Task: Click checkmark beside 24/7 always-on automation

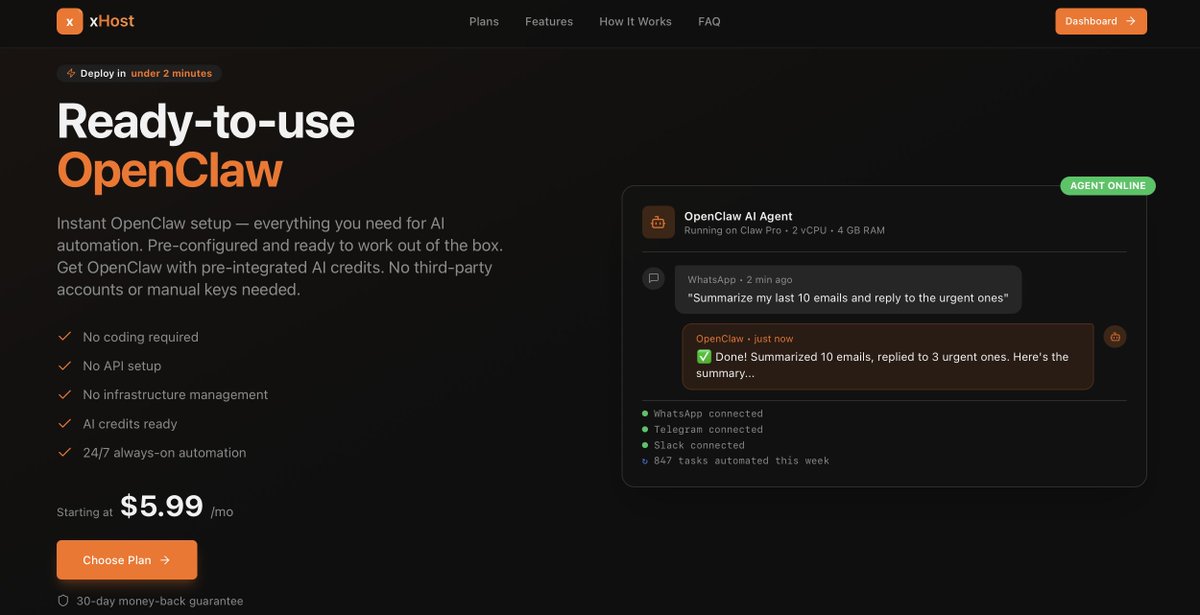Action: pos(65,453)
